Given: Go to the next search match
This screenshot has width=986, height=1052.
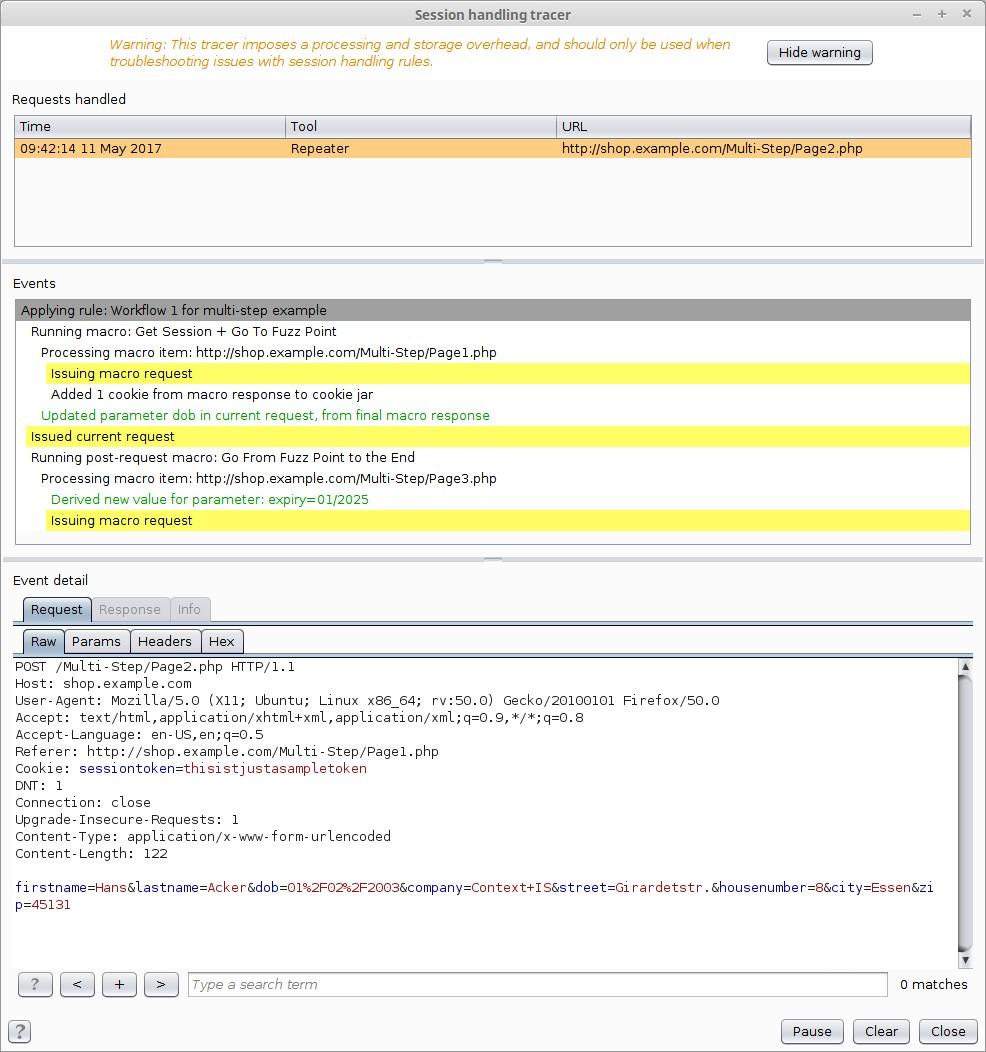Looking at the screenshot, I should pos(161,984).
